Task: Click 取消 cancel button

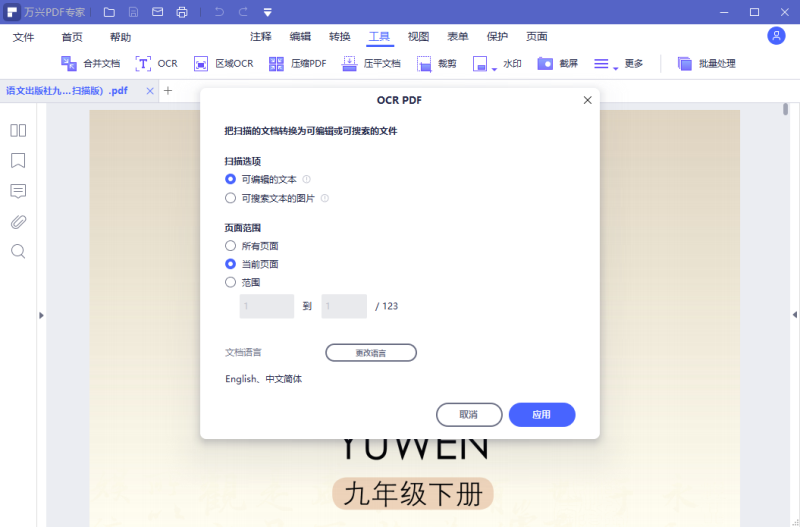Action: point(469,415)
